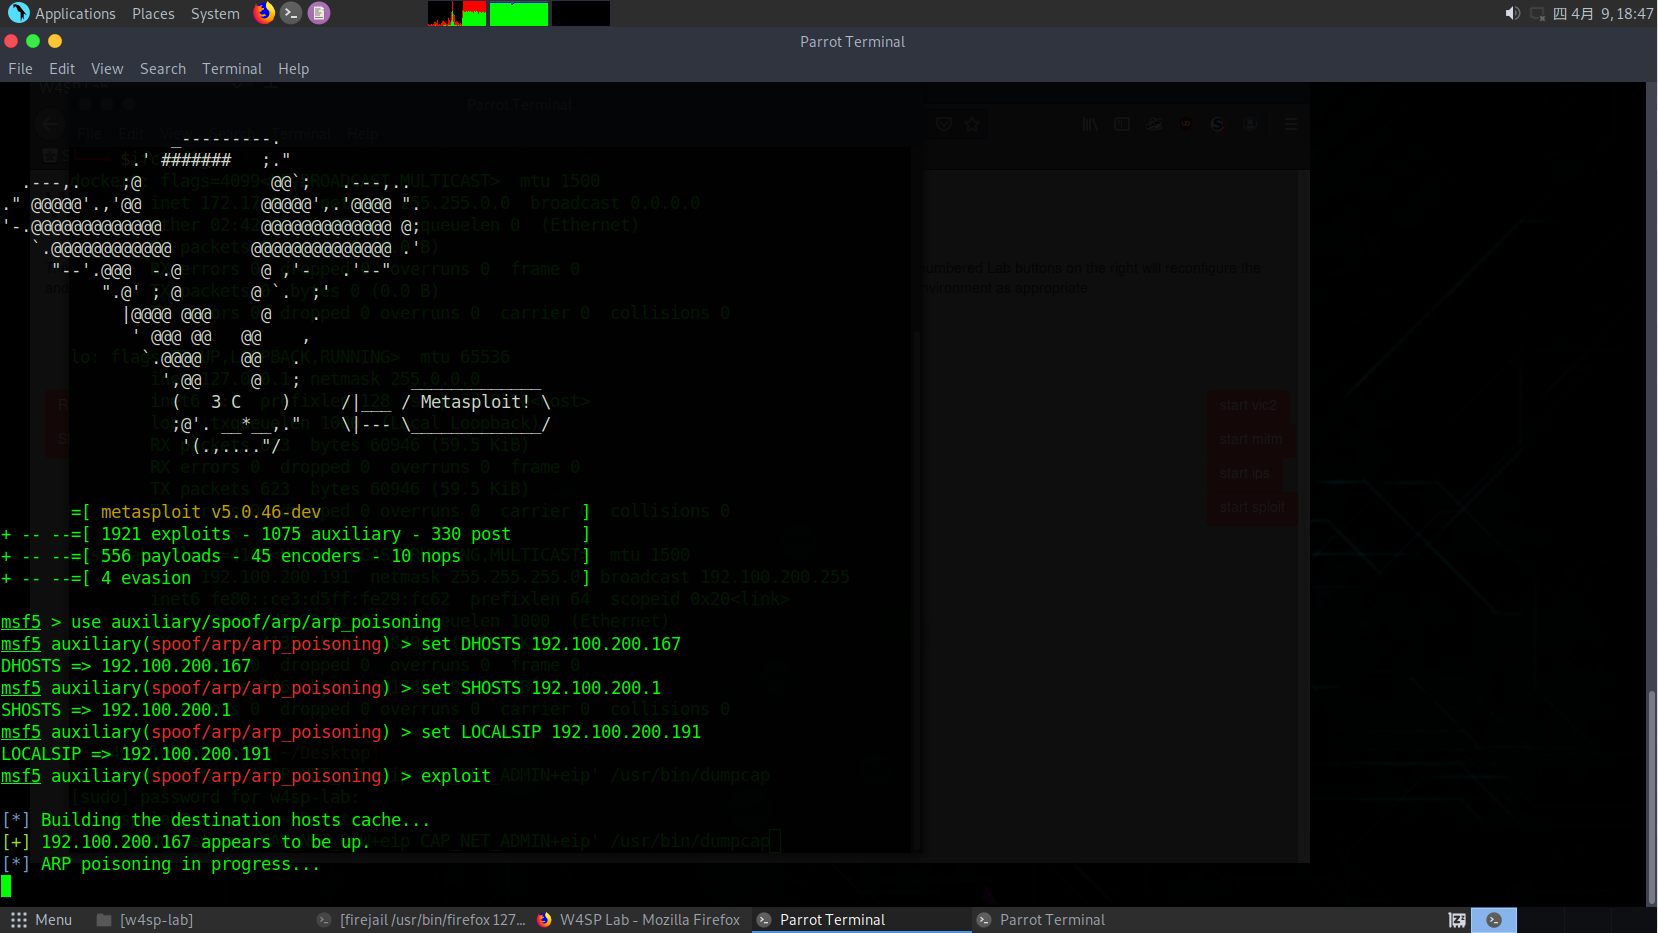The image size is (1658, 933).
Task: Open the File menu in terminal
Action: 20,69
